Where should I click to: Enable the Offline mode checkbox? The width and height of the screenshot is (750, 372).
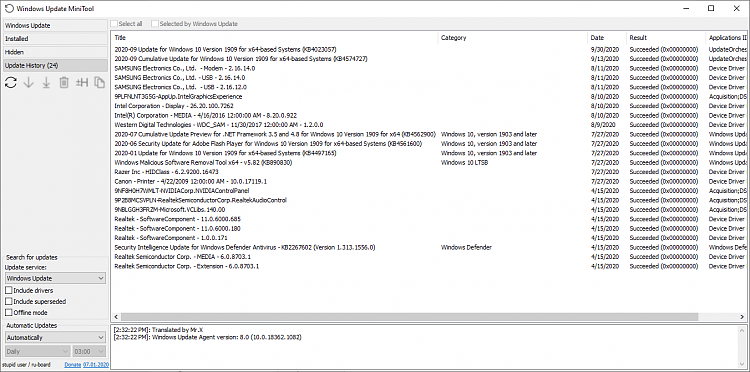pyautogui.click(x=9, y=313)
